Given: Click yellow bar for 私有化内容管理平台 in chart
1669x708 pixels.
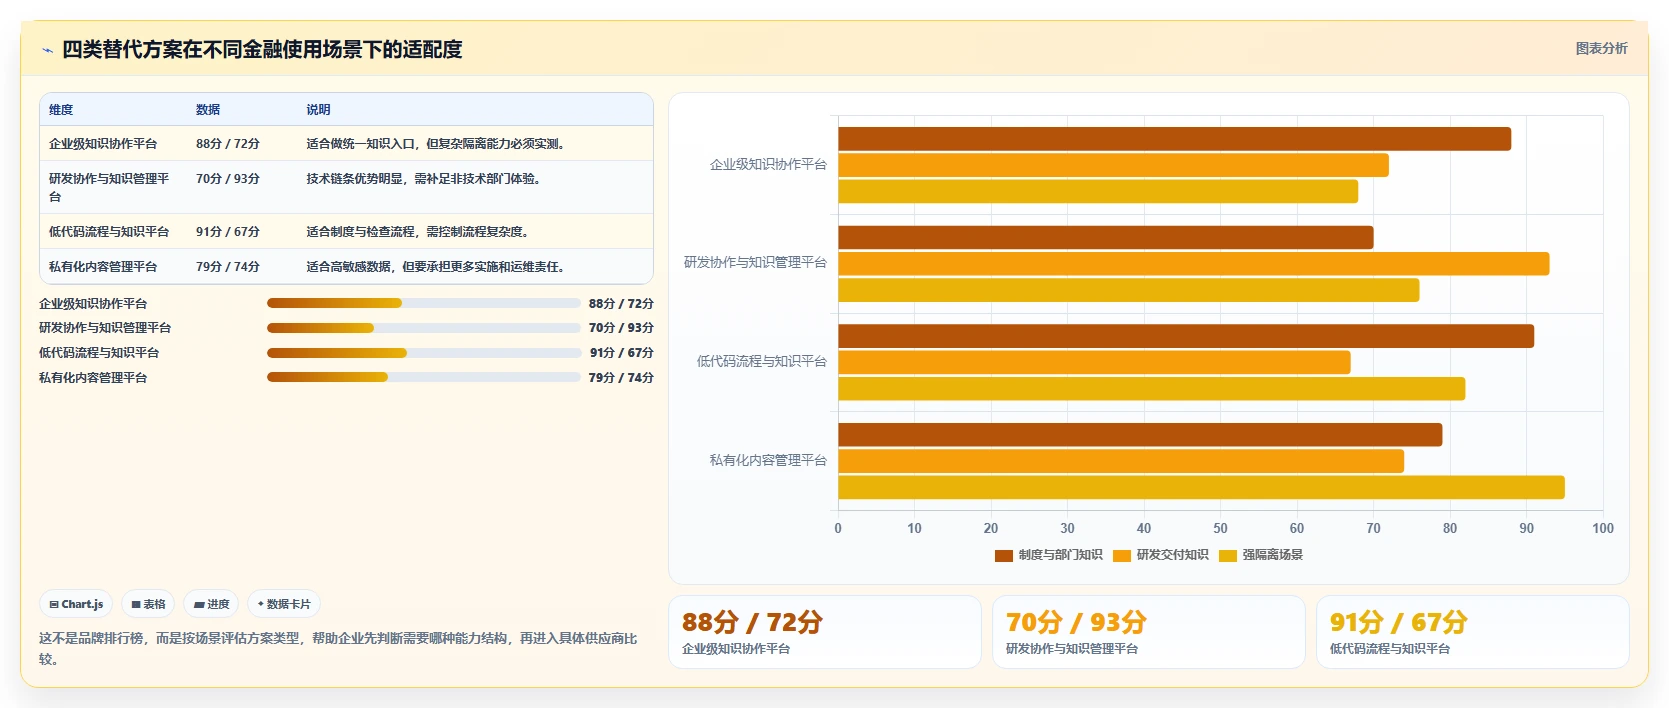Looking at the screenshot, I should (x=1201, y=487).
